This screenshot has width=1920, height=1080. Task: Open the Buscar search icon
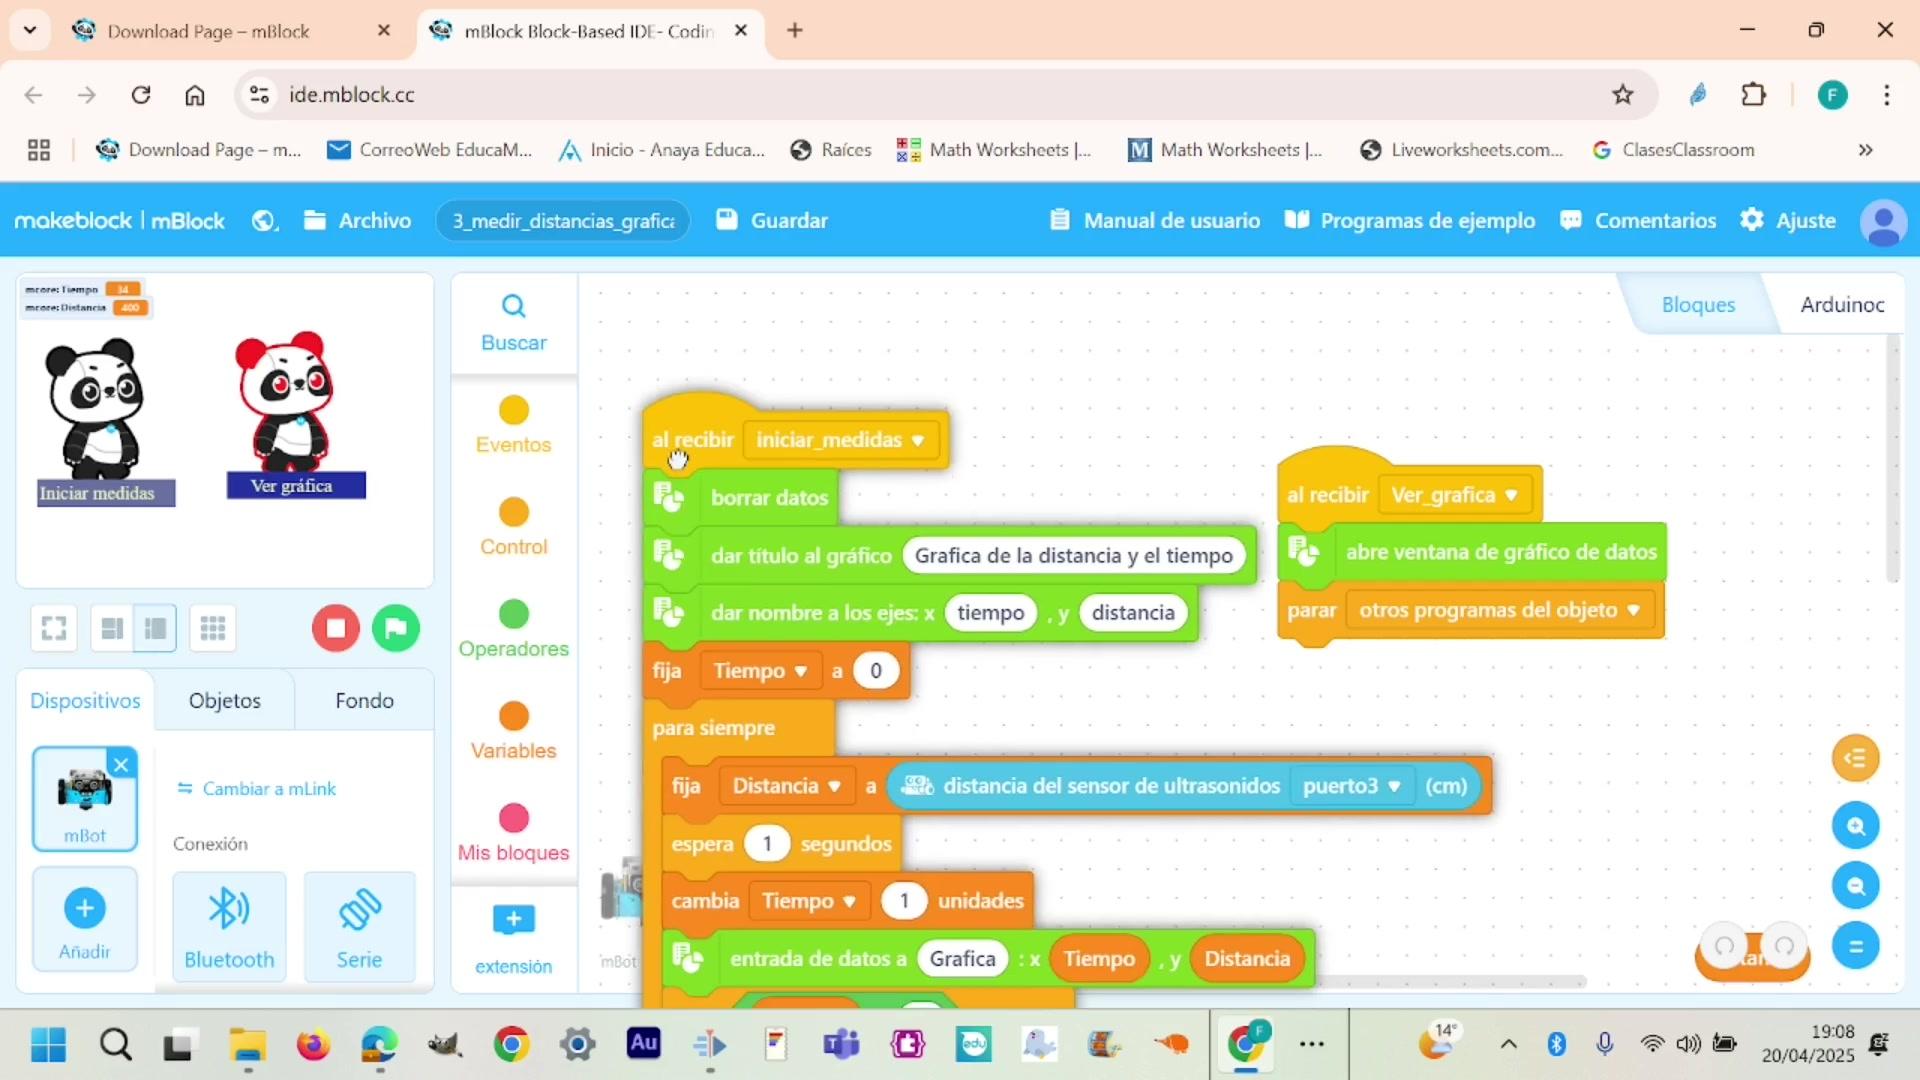tap(513, 306)
